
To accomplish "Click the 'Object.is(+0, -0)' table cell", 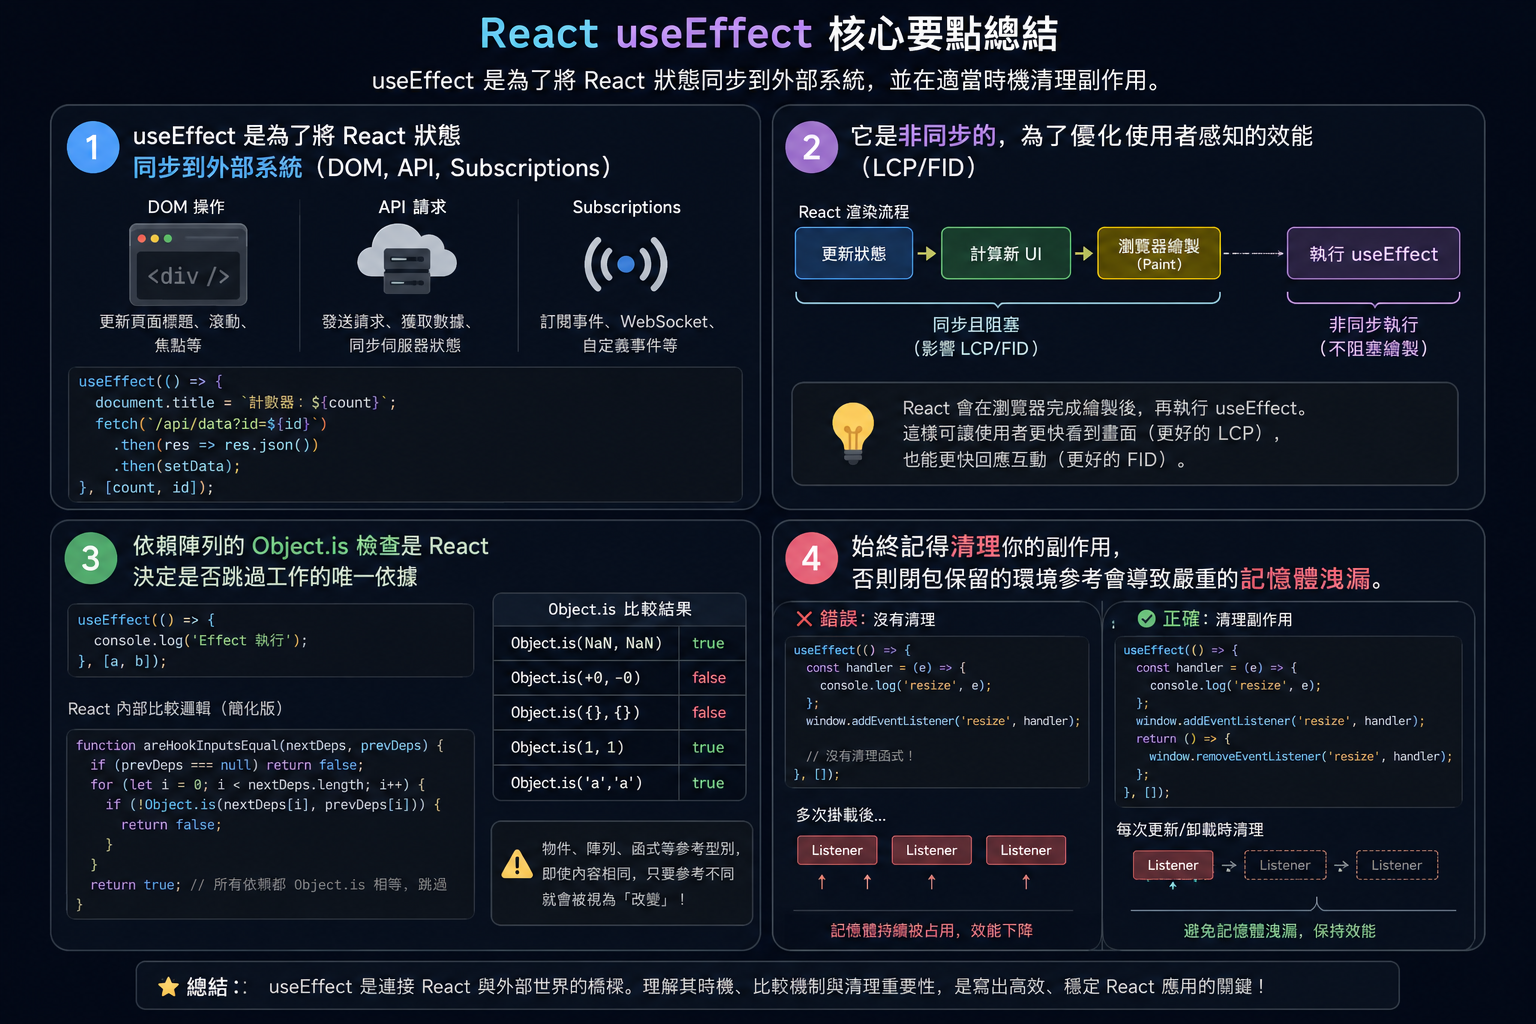I will click(x=586, y=678).
